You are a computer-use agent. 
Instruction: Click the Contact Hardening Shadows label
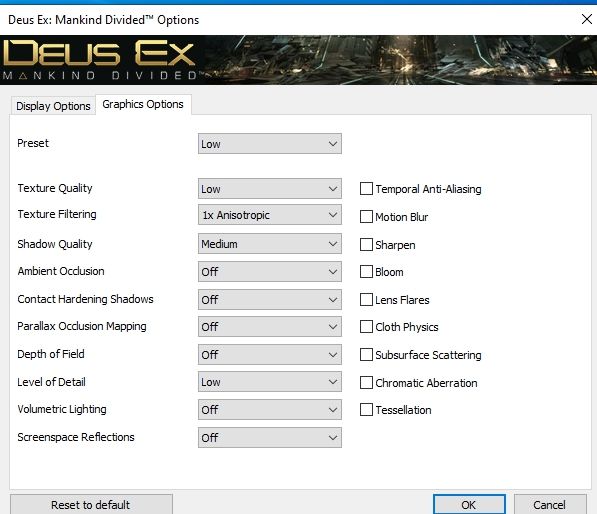click(x=85, y=299)
